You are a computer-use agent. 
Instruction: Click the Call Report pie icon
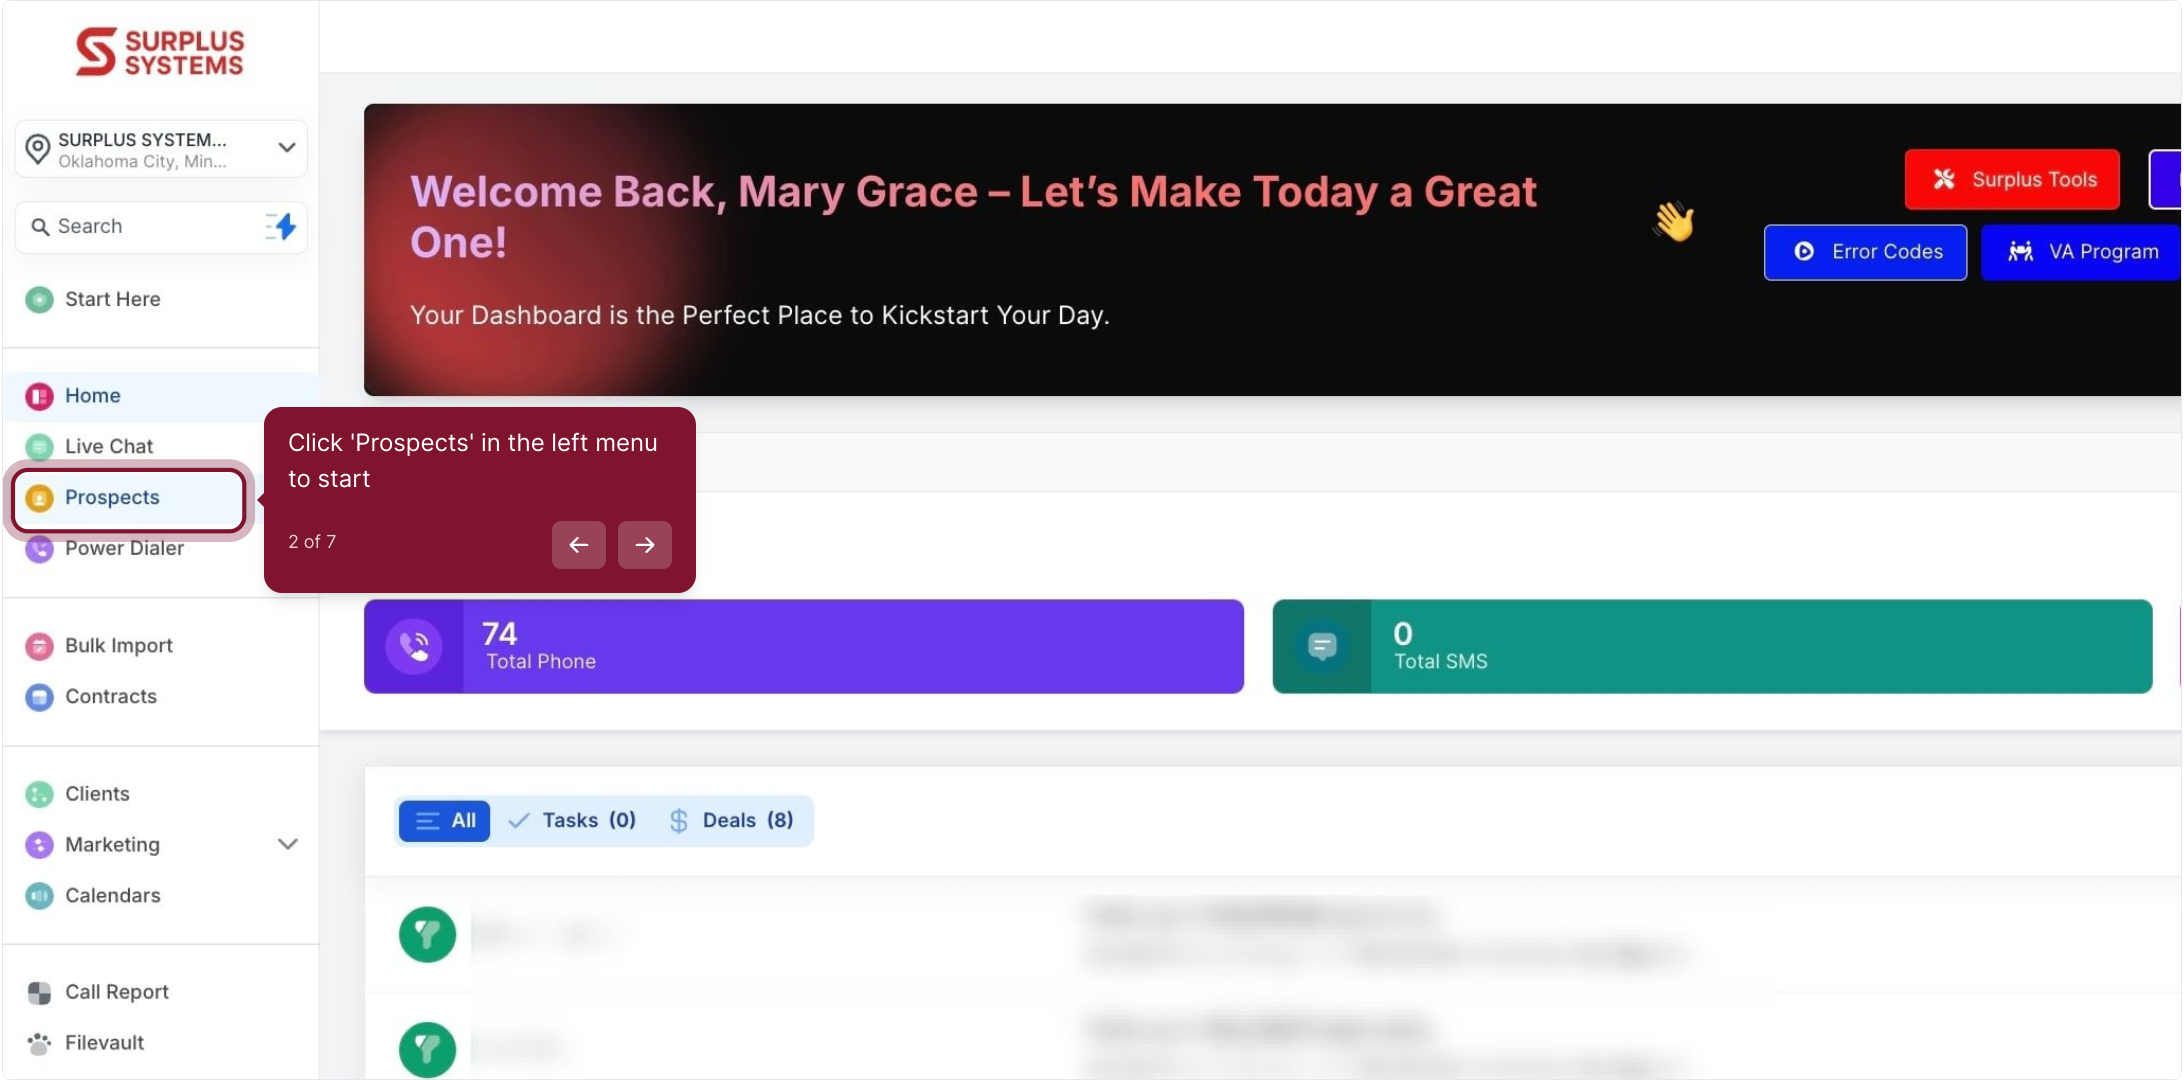pyautogui.click(x=39, y=992)
